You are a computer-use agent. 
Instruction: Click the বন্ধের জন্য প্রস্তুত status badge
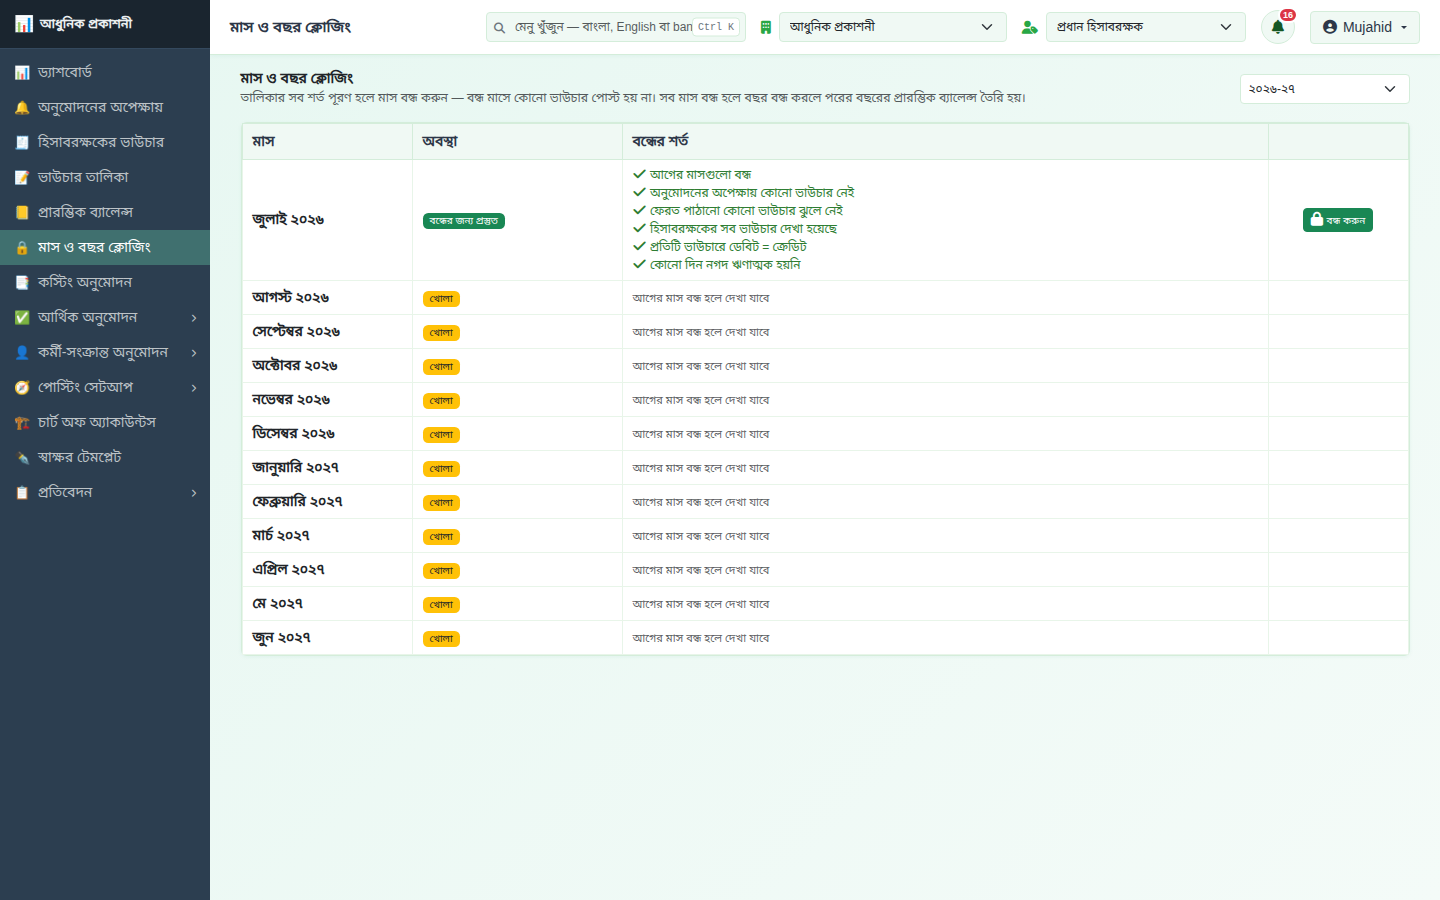(x=464, y=221)
